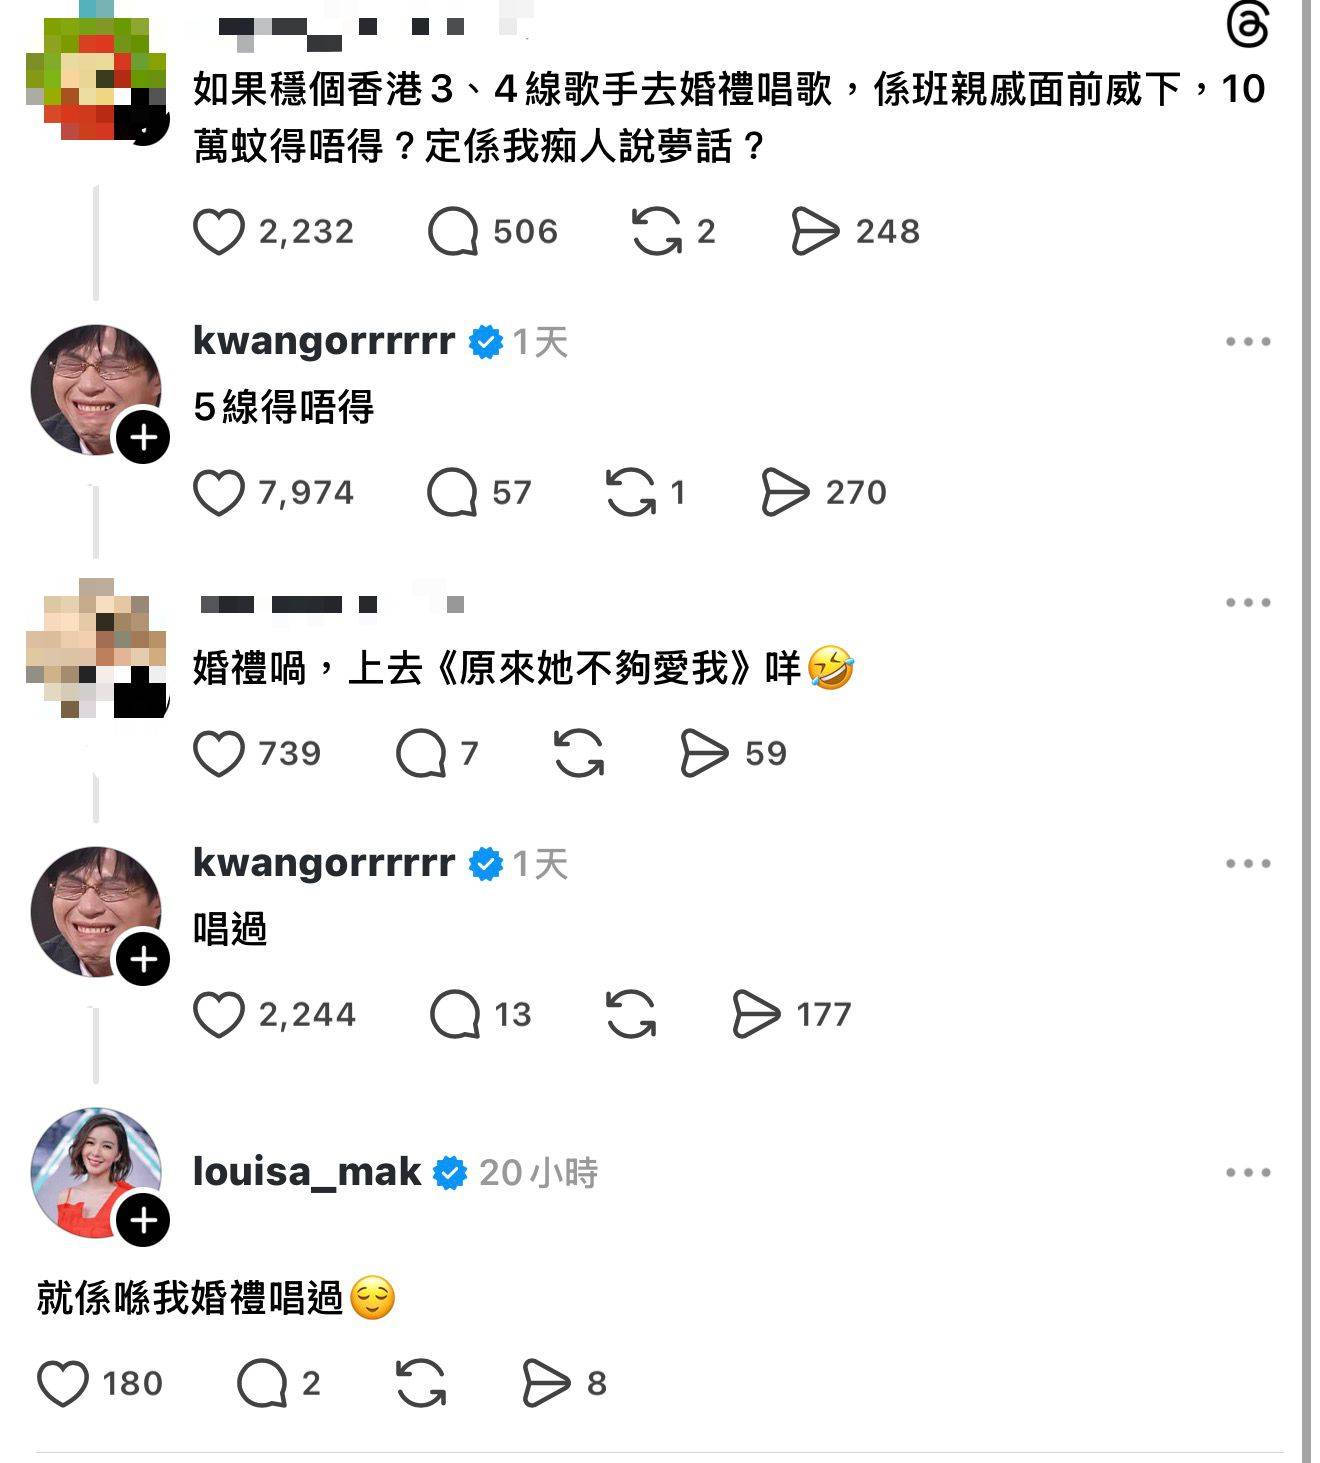
Task: Like the kwangorrrrrr reply with 7,974 likes
Action: (218, 493)
